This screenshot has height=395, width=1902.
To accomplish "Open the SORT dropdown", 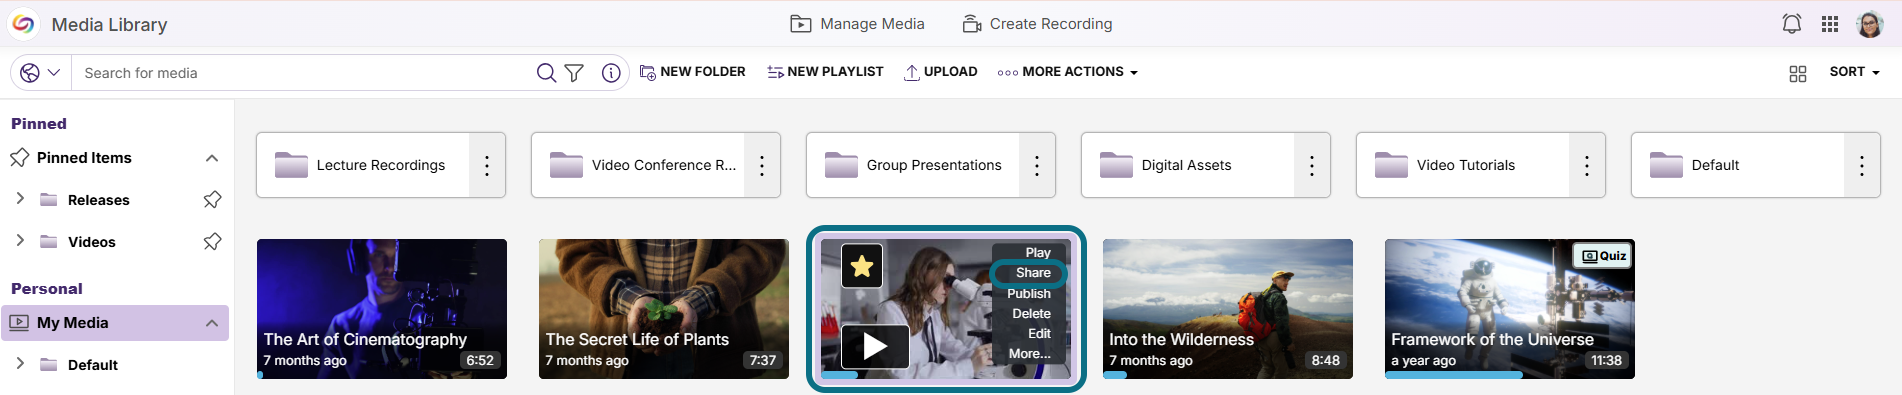I will (1855, 72).
